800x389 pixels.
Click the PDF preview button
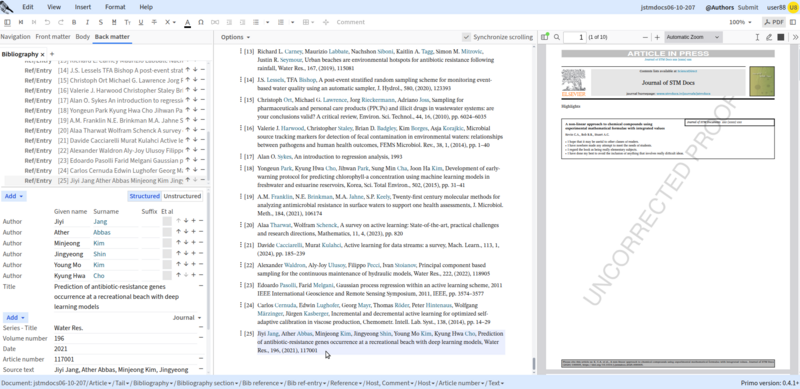coord(774,22)
